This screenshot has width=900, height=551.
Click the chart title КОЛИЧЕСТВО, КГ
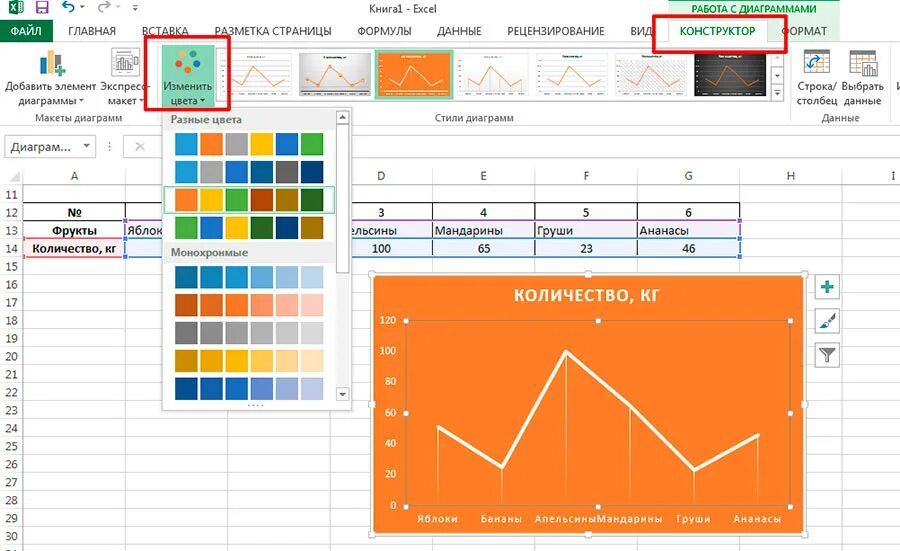587,296
